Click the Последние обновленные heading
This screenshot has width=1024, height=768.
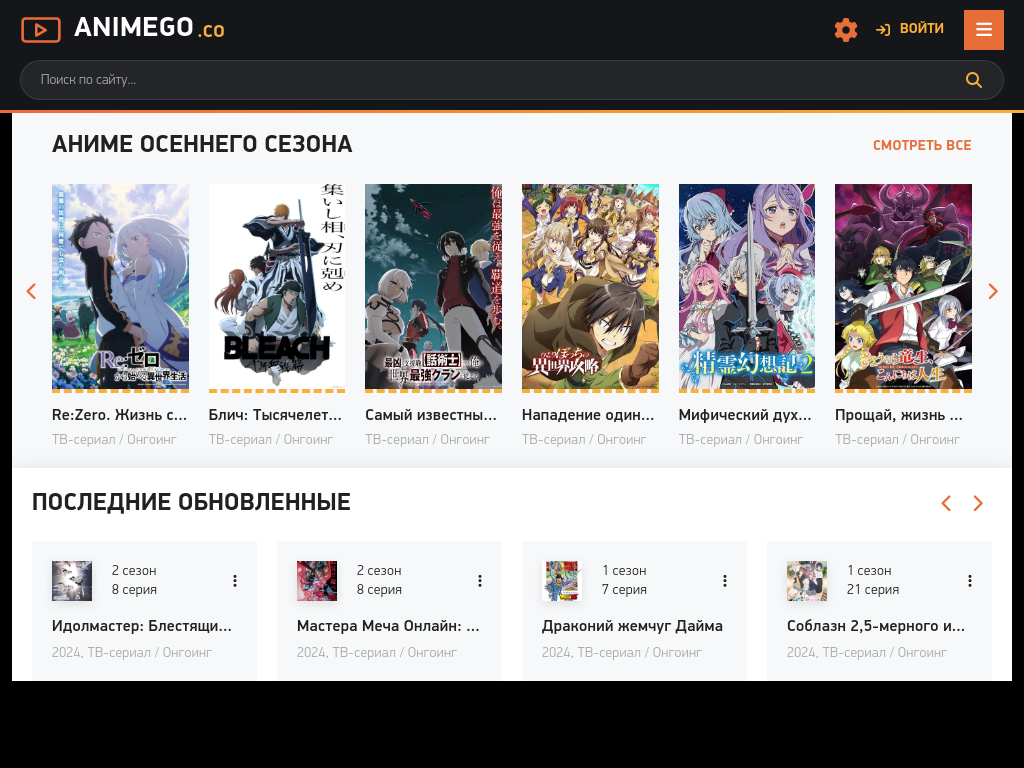tap(191, 502)
